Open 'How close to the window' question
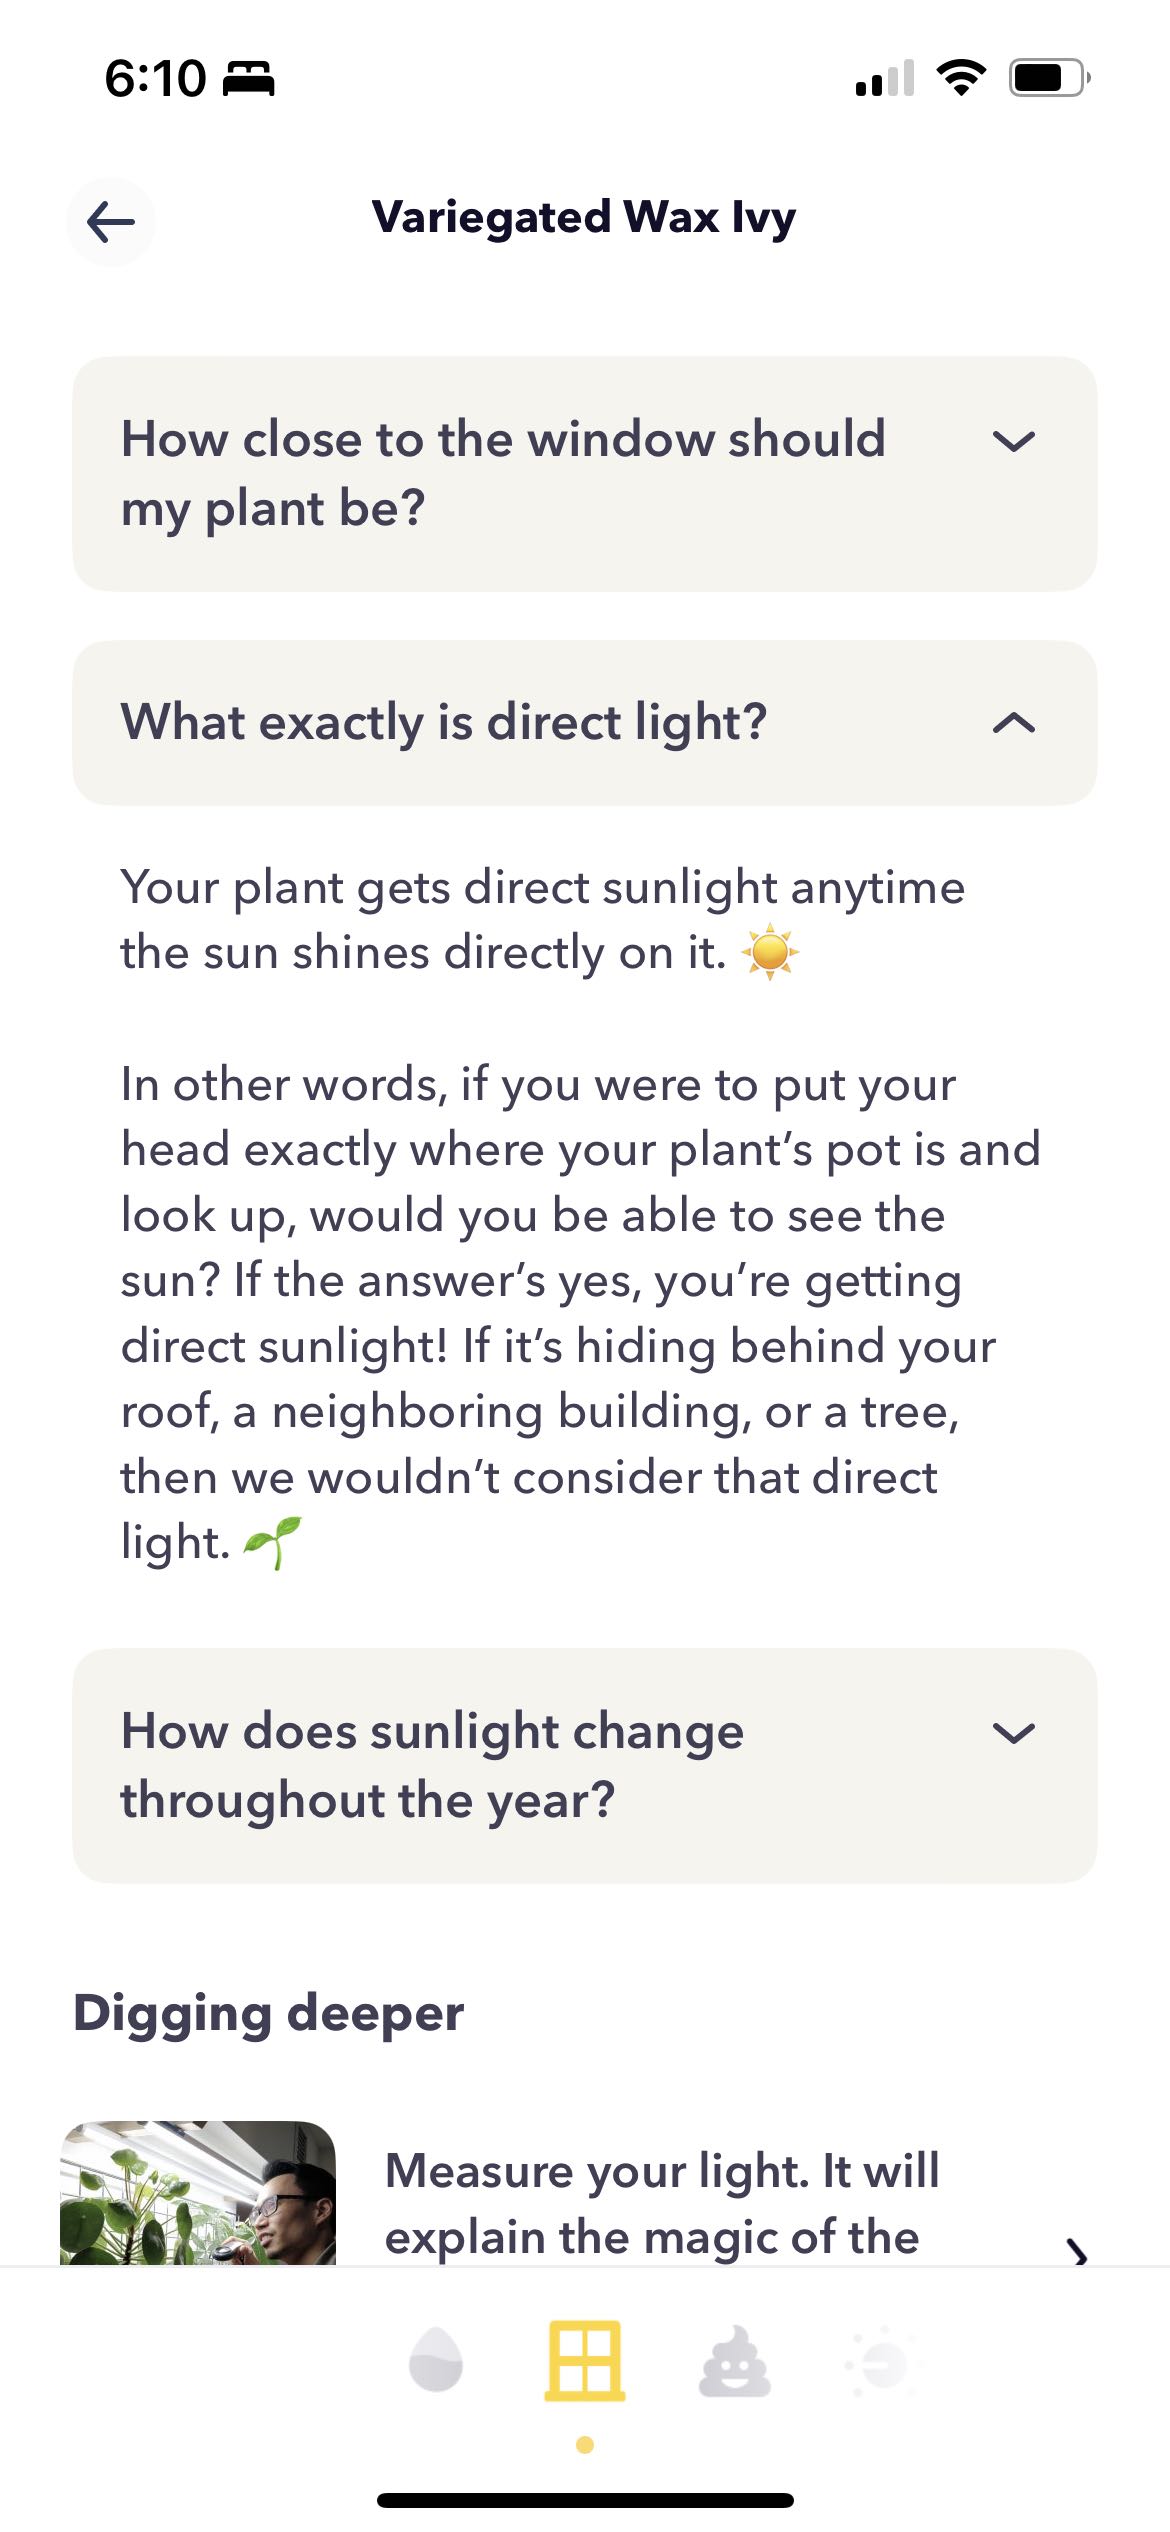Viewport: 1170px width, 2532px height. [503, 473]
